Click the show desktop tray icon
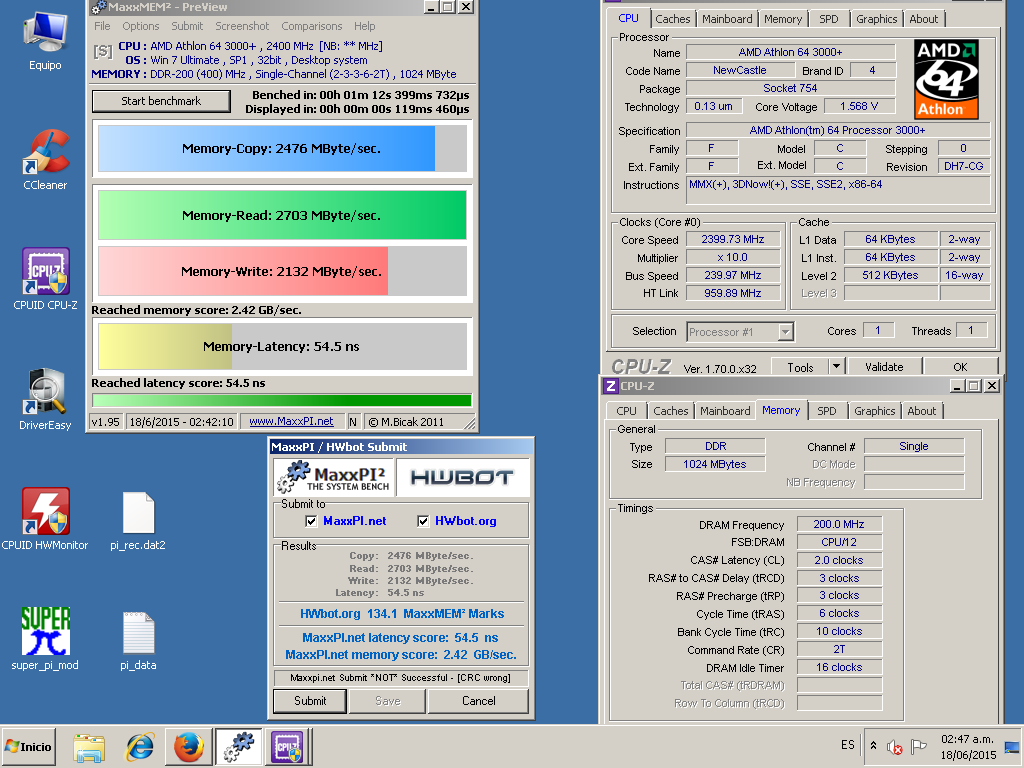 (x=1012, y=746)
